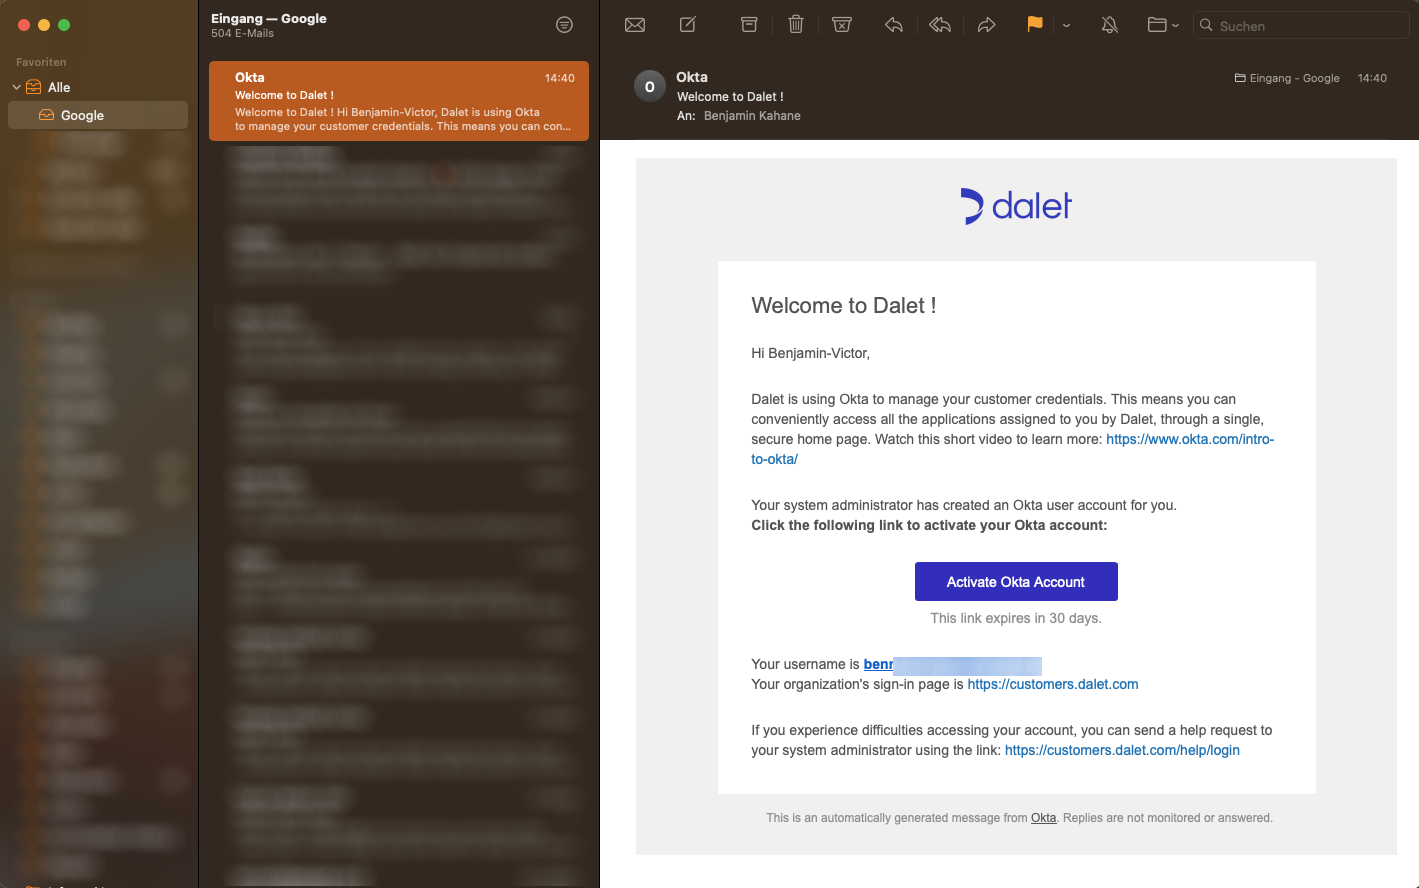Archive the selected Okta email
This screenshot has width=1419, height=888.
tap(749, 25)
